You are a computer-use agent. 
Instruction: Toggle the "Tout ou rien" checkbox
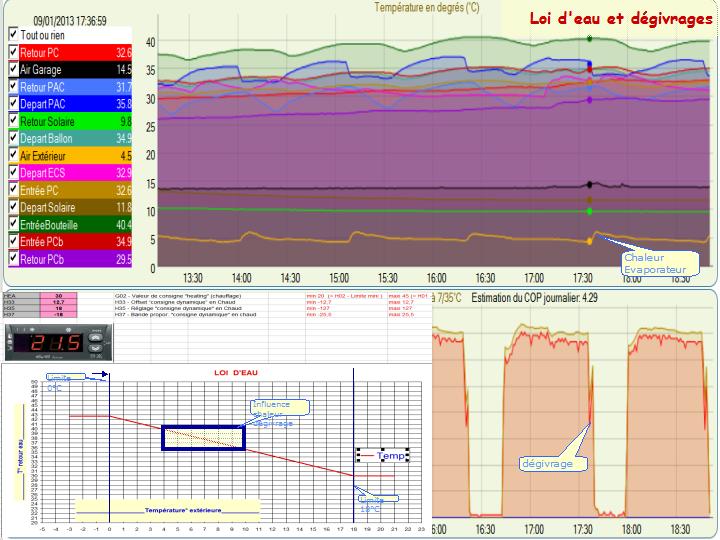(x=13, y=34)
